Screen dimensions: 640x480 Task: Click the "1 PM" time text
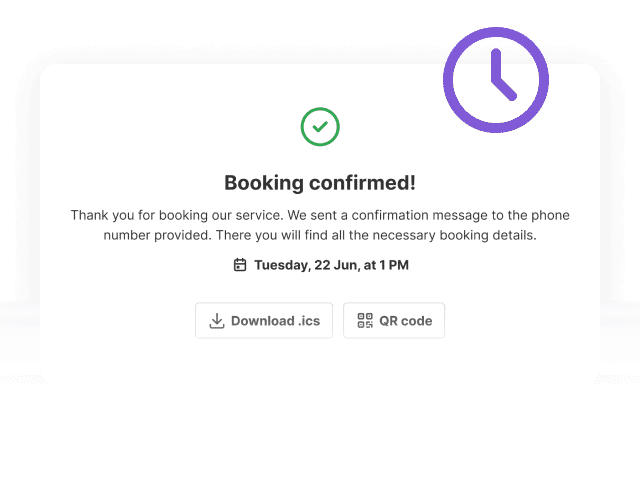pyautogui.click(x=394, y=265)
